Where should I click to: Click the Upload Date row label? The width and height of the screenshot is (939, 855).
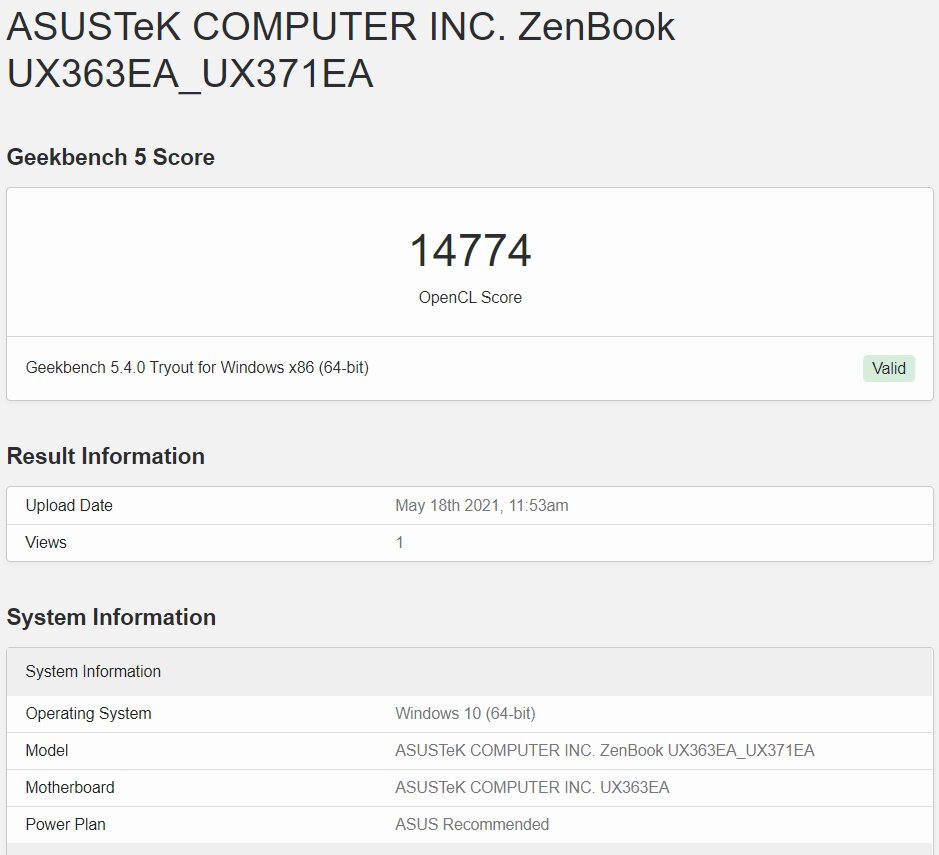click(x=69, y=505)
